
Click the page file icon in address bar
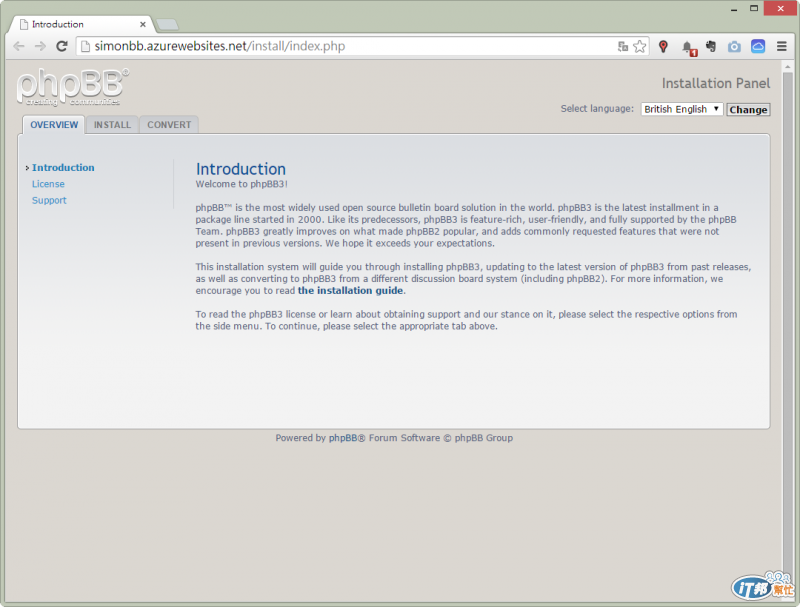click(85, 46)
